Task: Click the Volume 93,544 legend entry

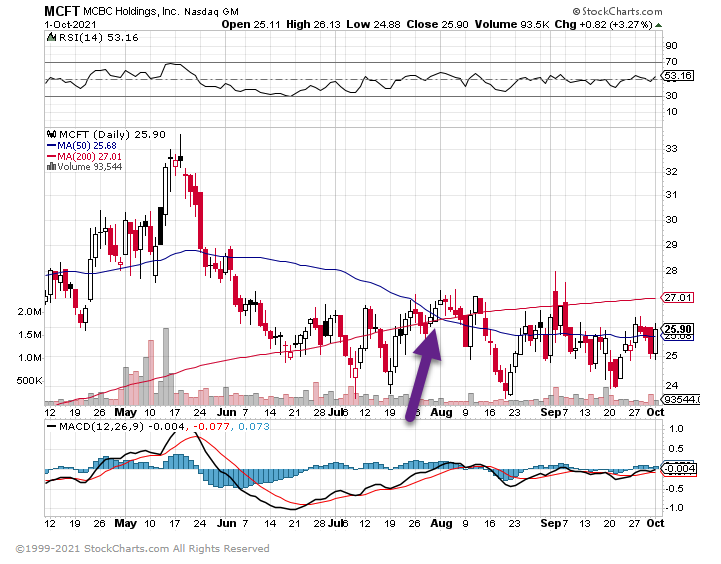Action: pos(88,167)
